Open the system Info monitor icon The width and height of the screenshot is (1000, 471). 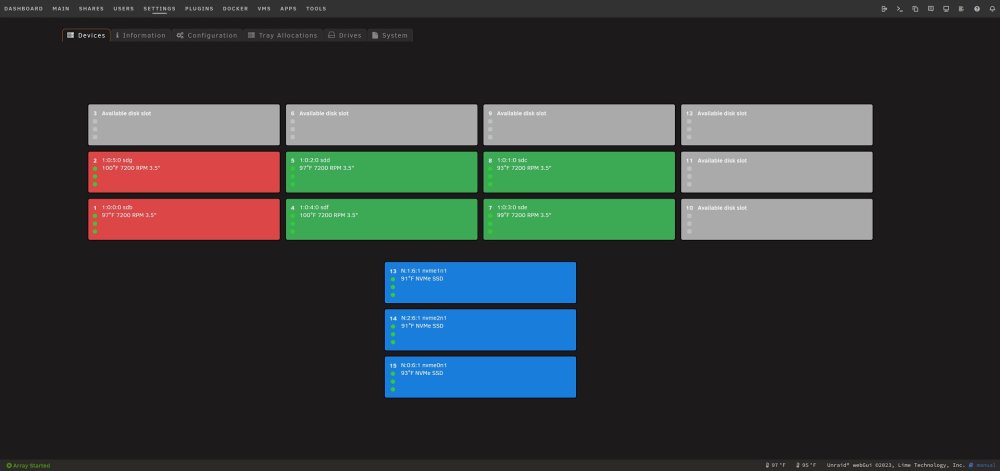(946, 9)
